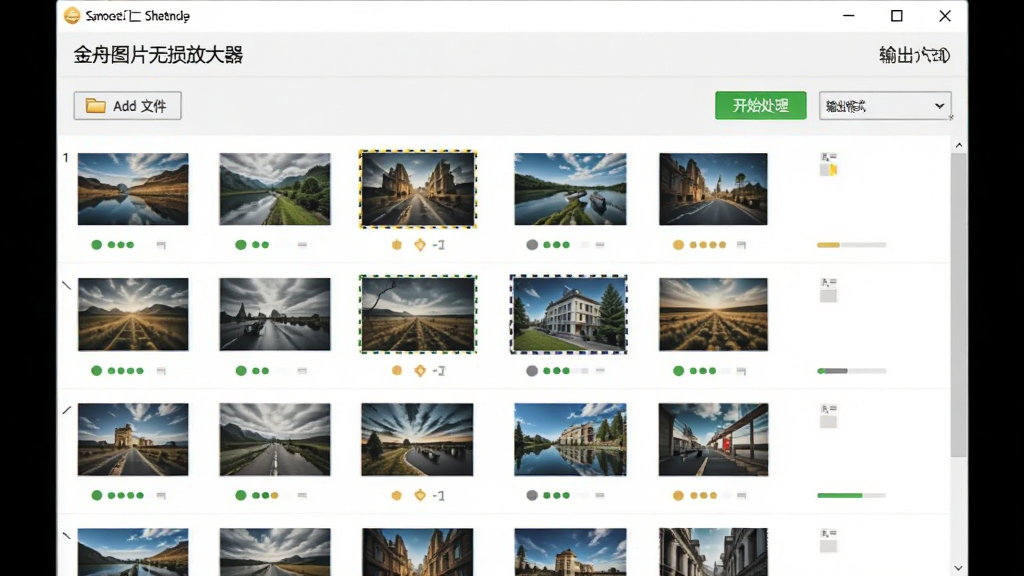Select the green-dashed field with branch thumbnail

pos(418,314)
